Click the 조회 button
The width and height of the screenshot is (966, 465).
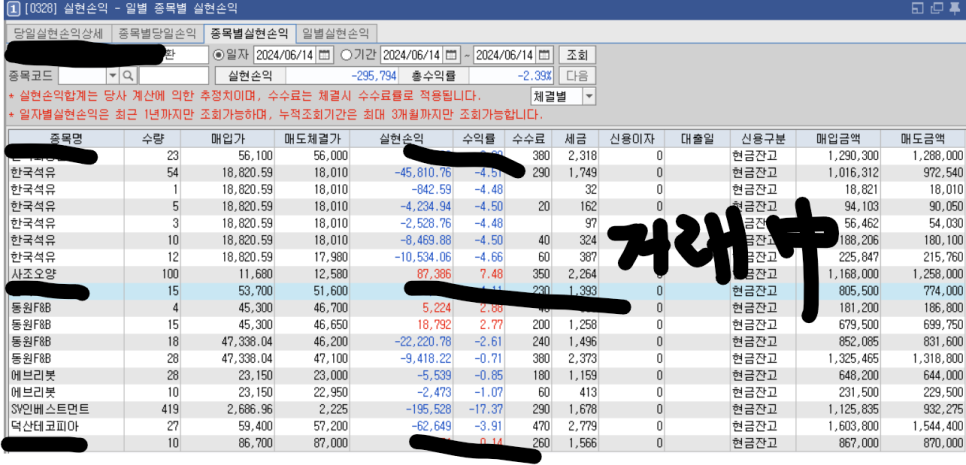coord(577,55)
